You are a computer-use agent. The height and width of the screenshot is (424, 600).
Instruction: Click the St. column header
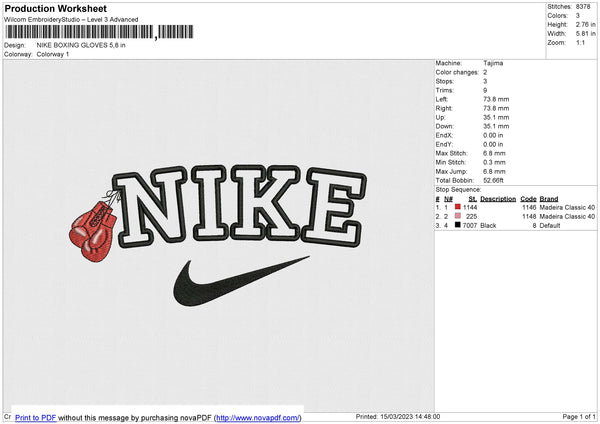click(473, 199)
